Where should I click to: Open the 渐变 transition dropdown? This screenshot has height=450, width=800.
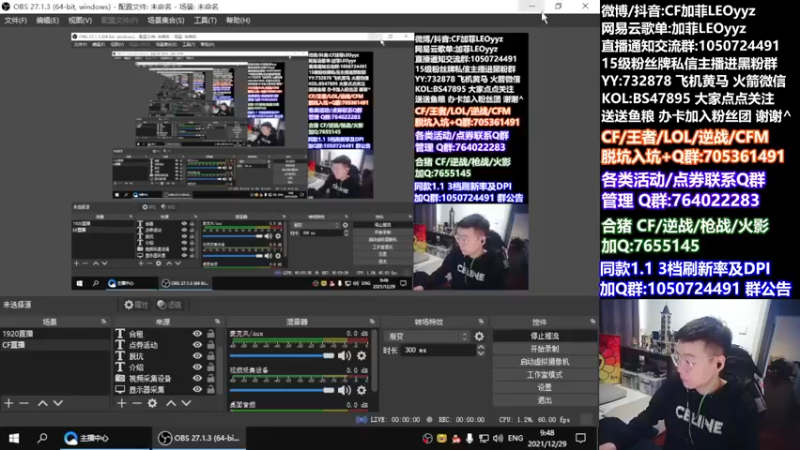tap(428, 336)
